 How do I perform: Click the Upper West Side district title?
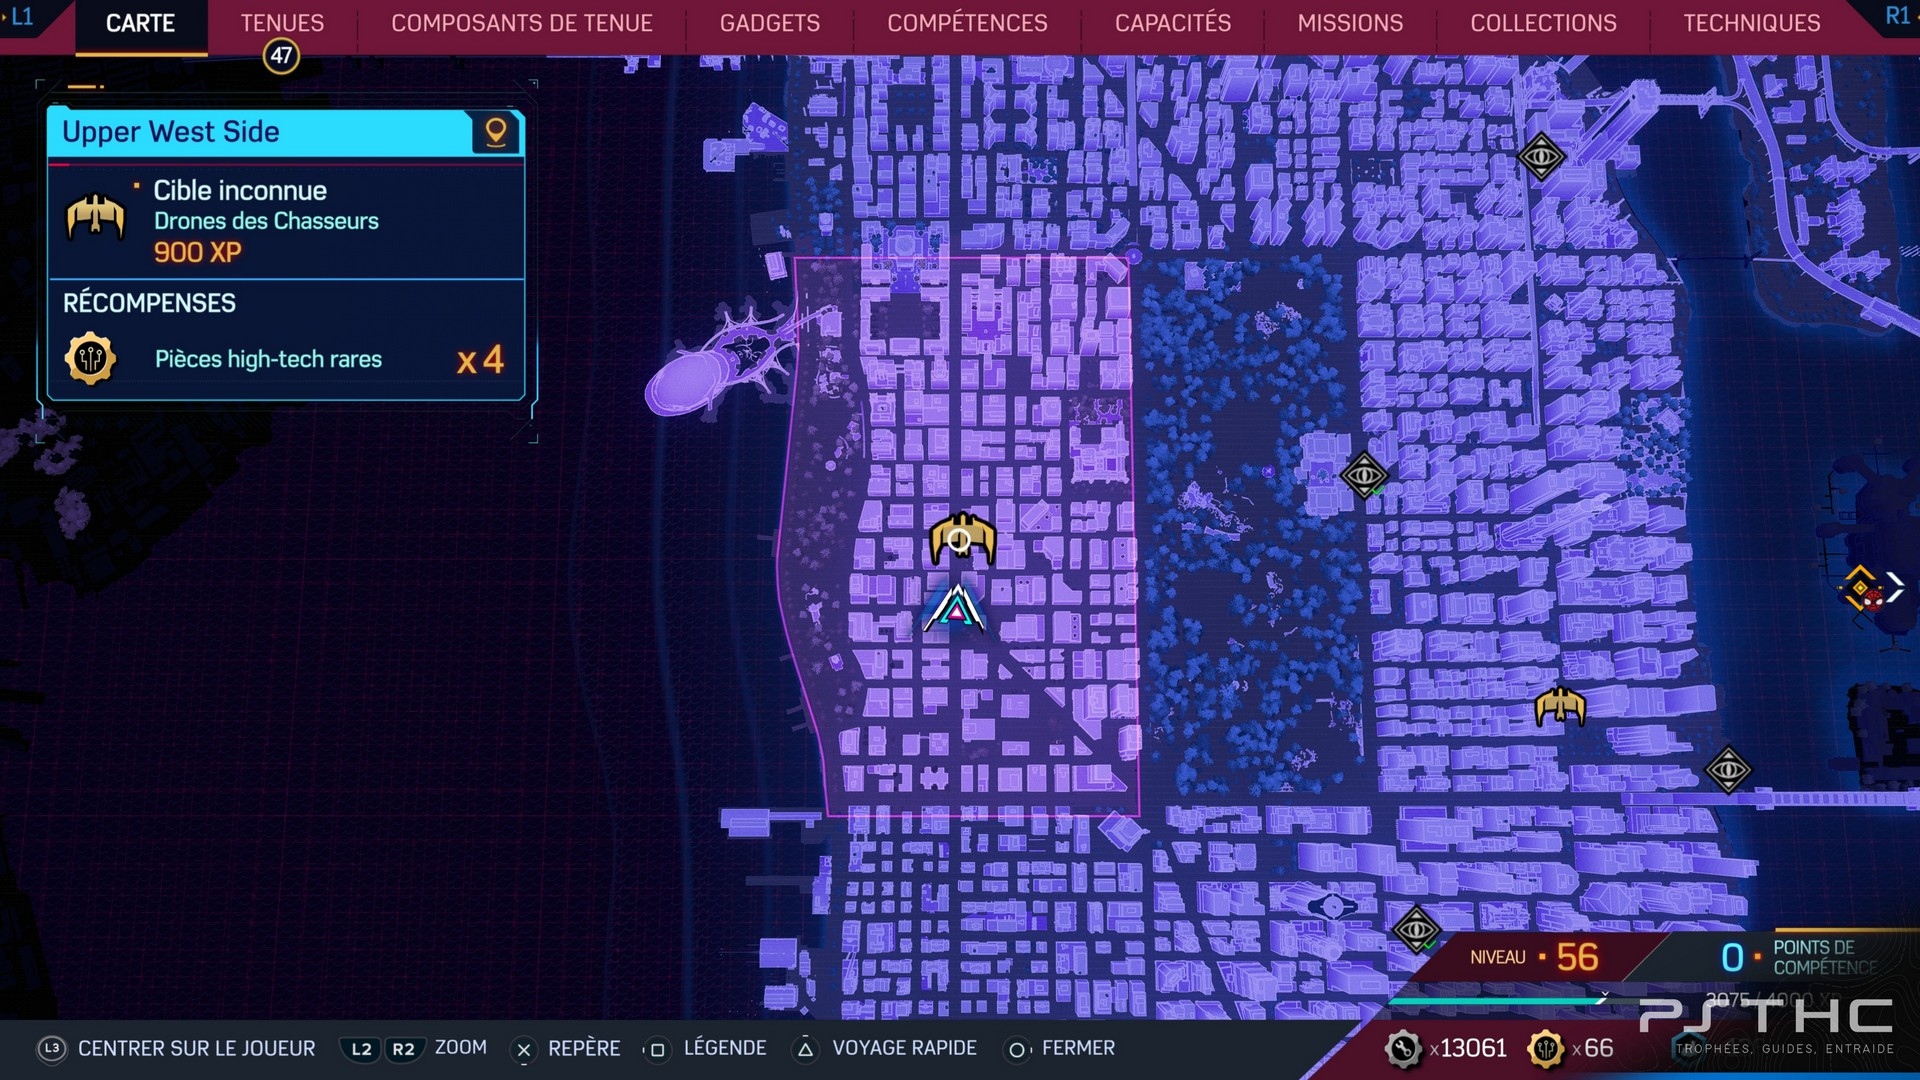[171, 132]
